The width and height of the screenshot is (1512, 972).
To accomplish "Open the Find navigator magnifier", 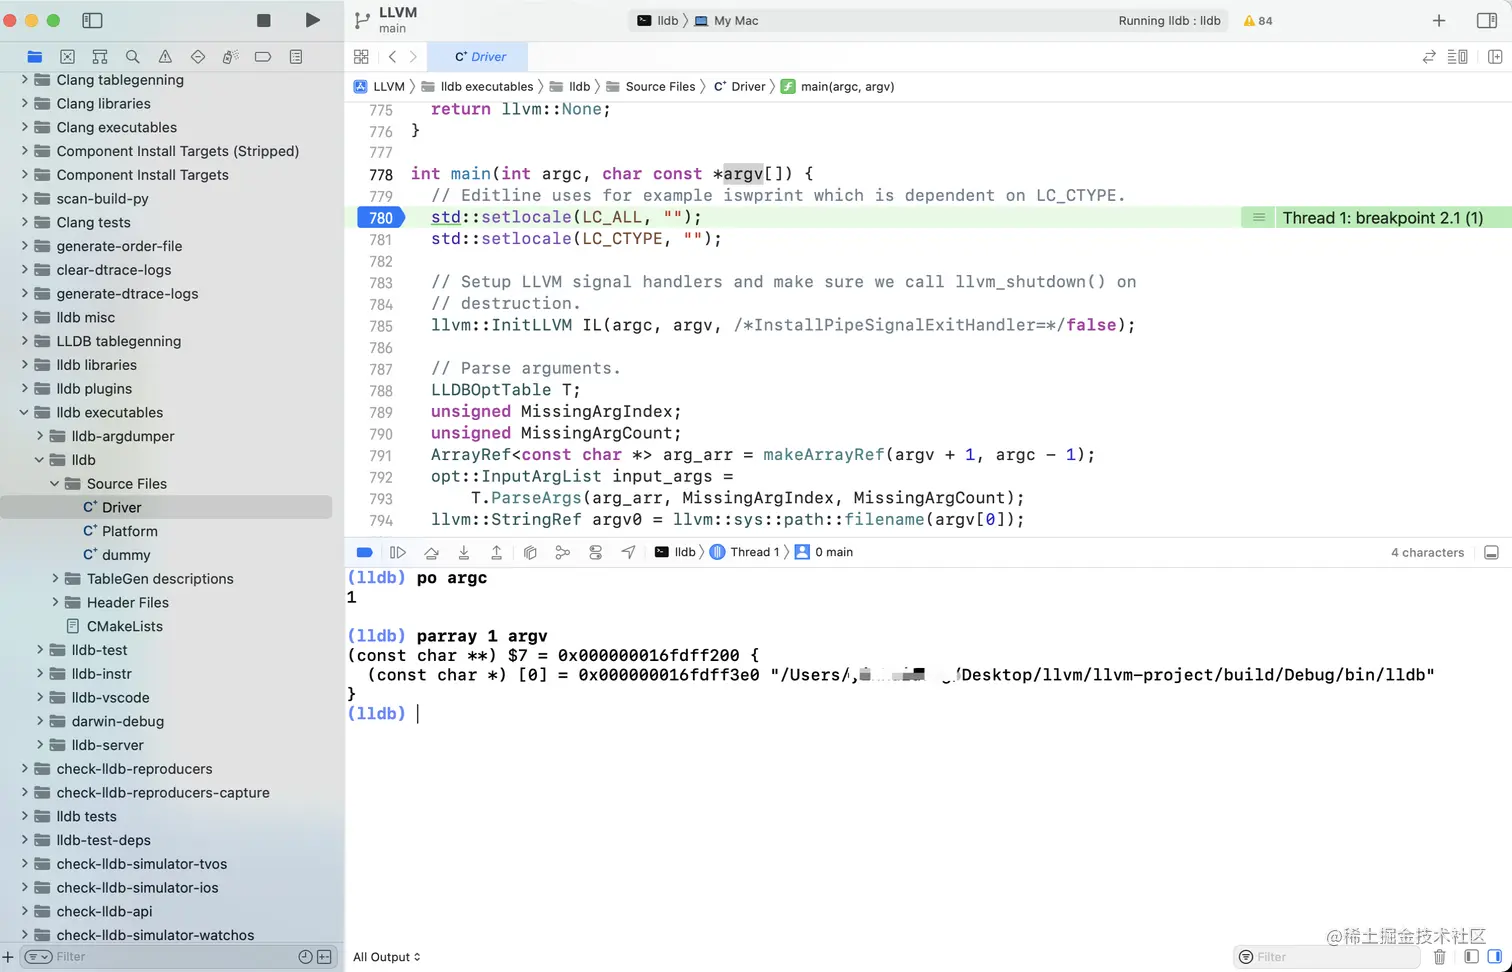I will pos(133,57).
